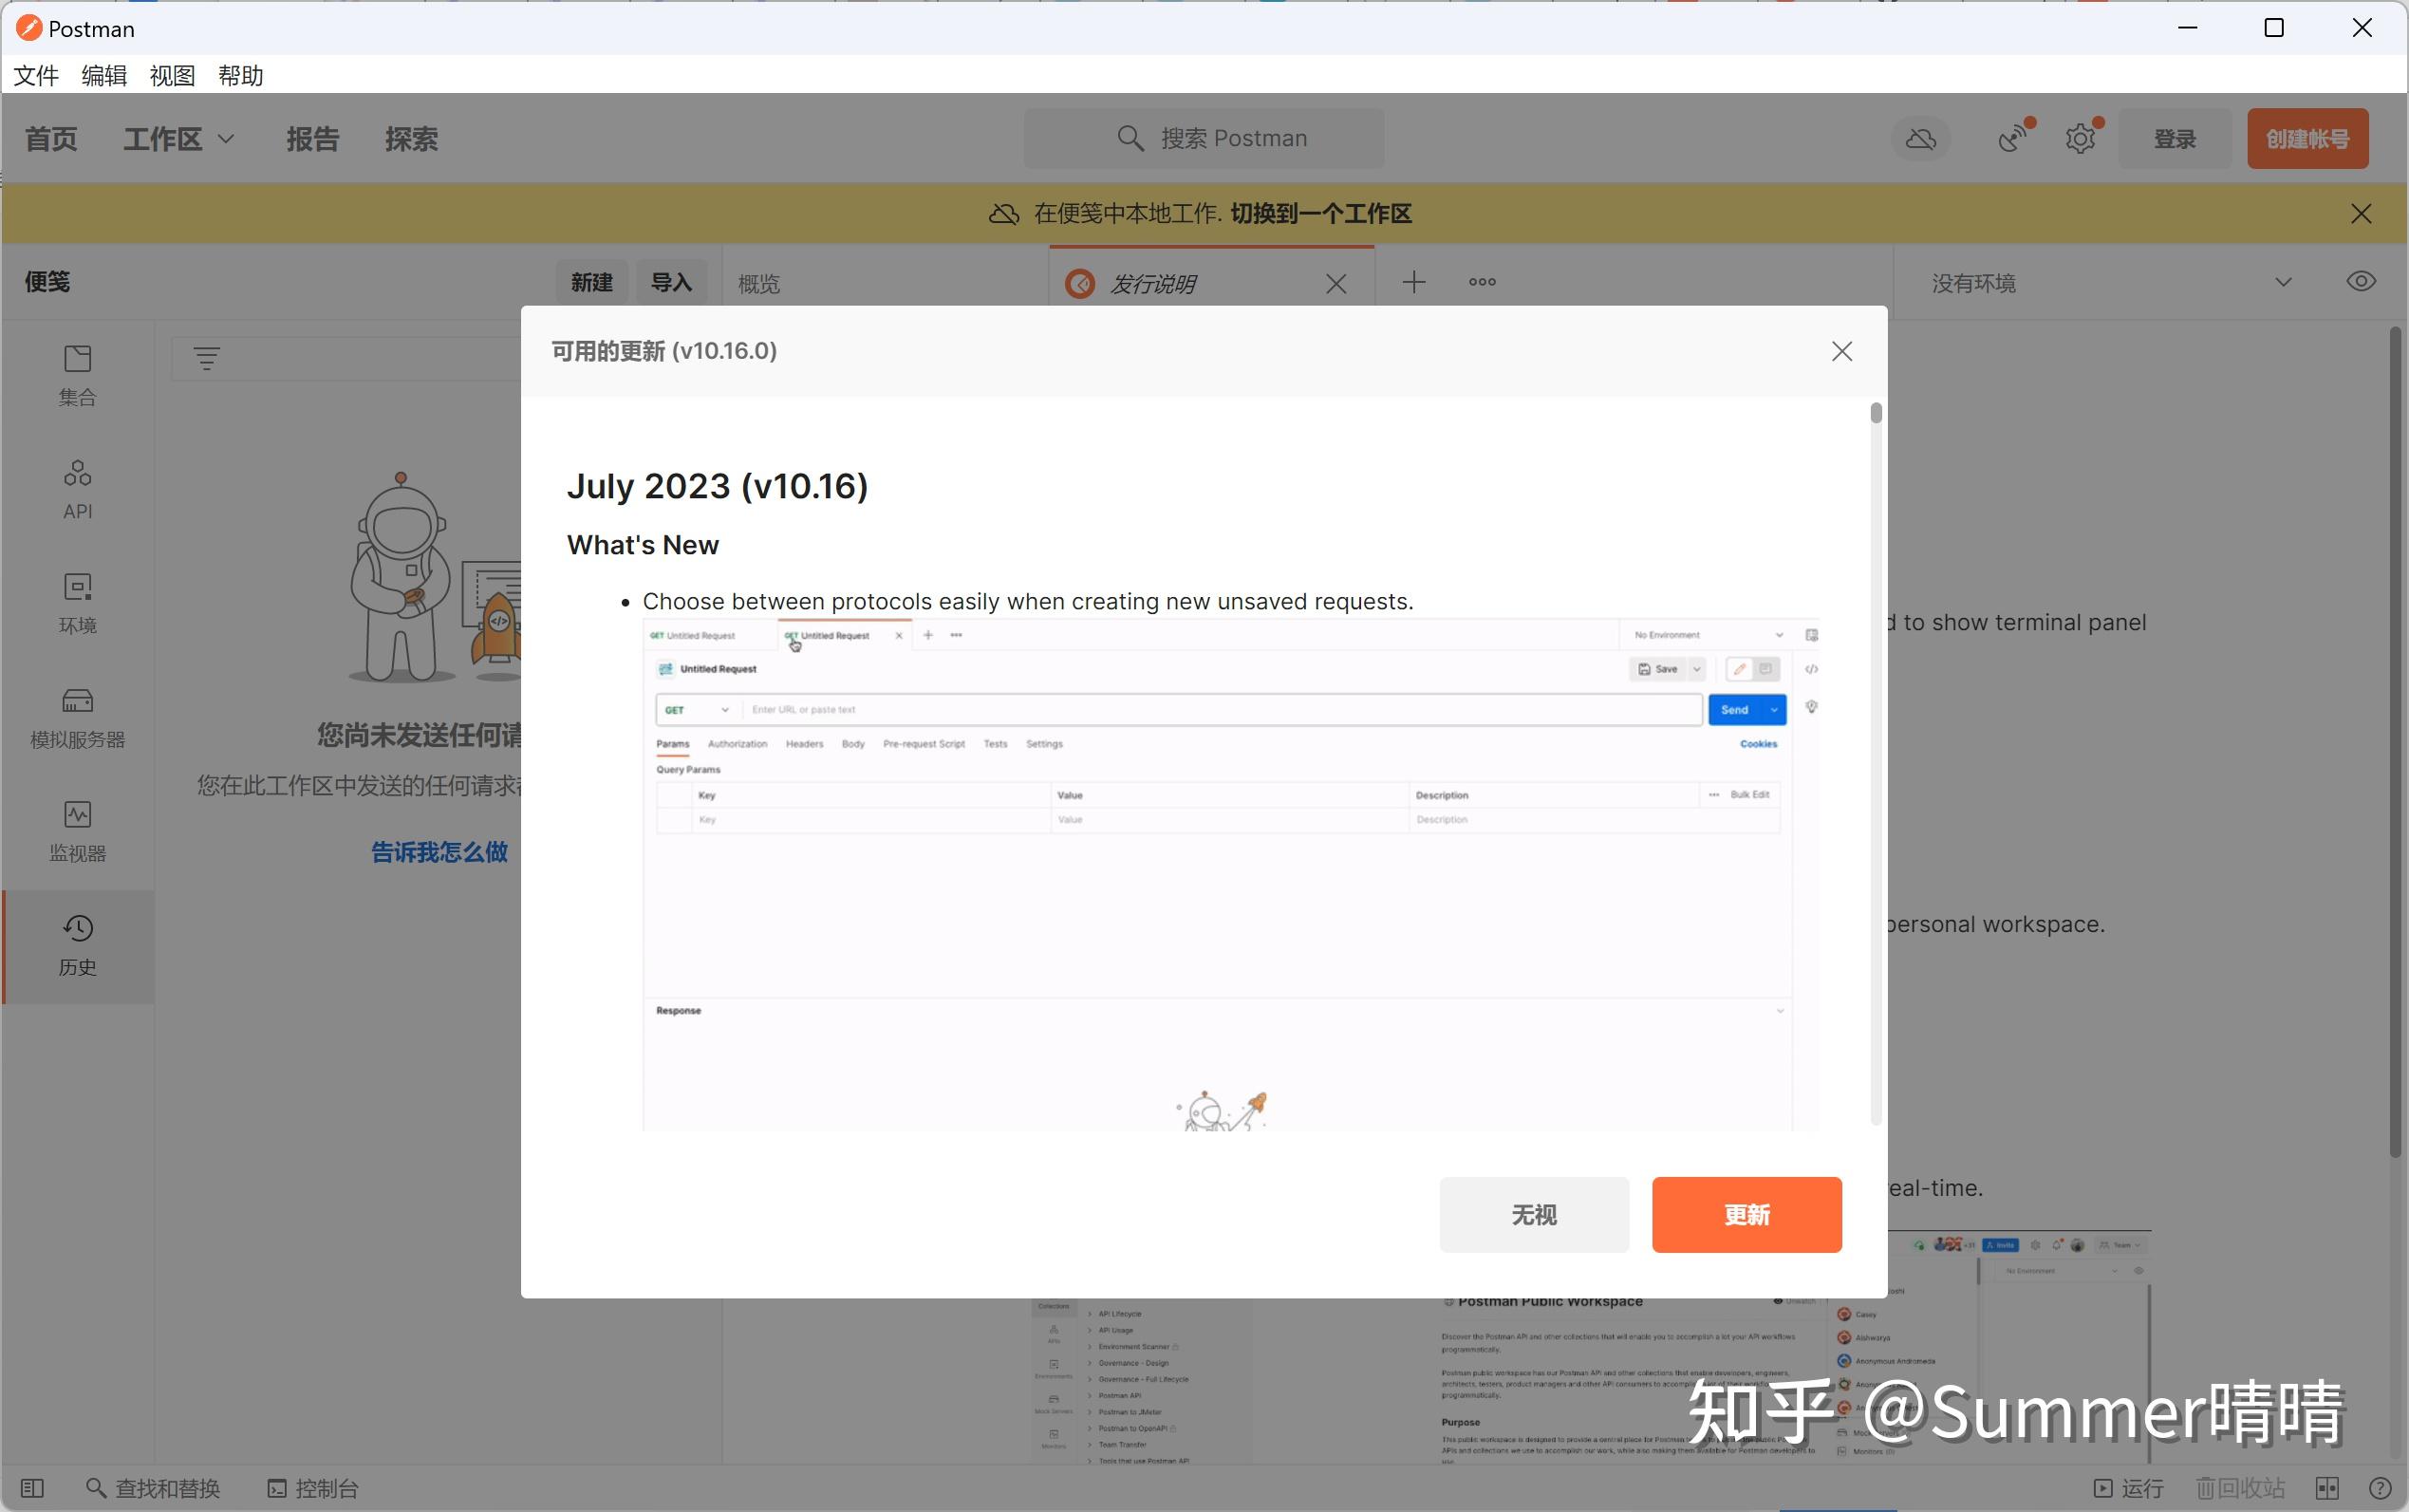Click the 无视 dismiss button in dialog
The width and height of the screenshot is (2409, 1512).
tap(1534, 1214)
